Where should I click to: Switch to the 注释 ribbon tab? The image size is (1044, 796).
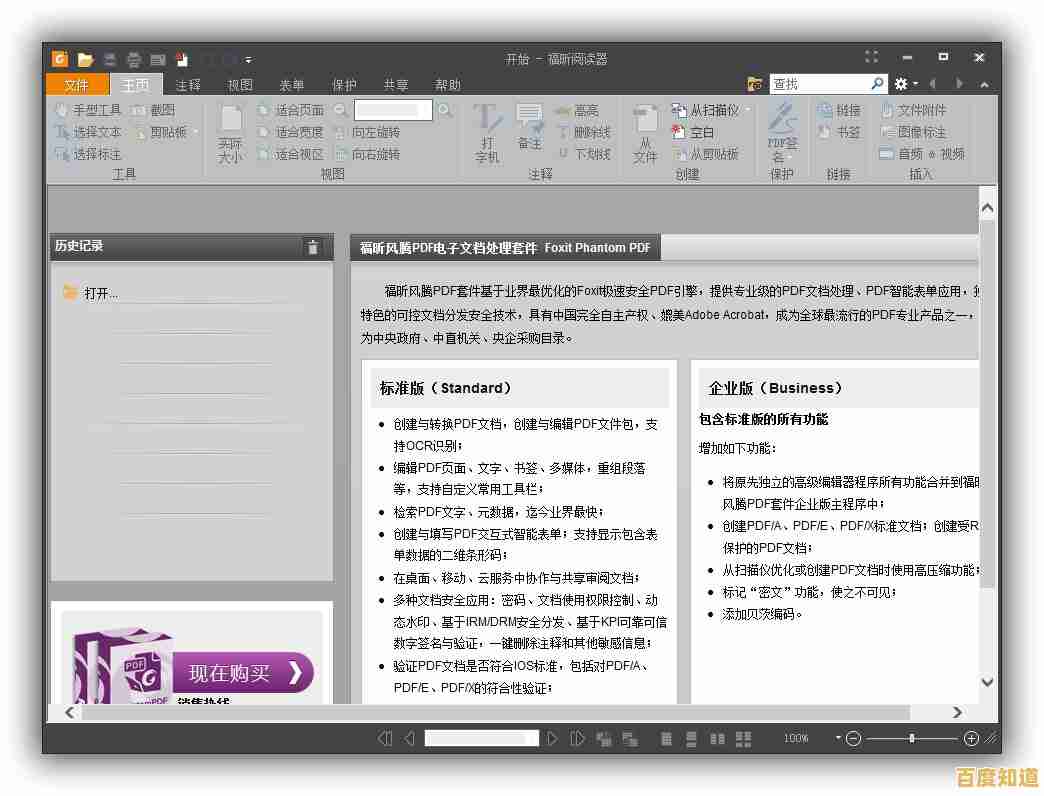tap(188, 84)
